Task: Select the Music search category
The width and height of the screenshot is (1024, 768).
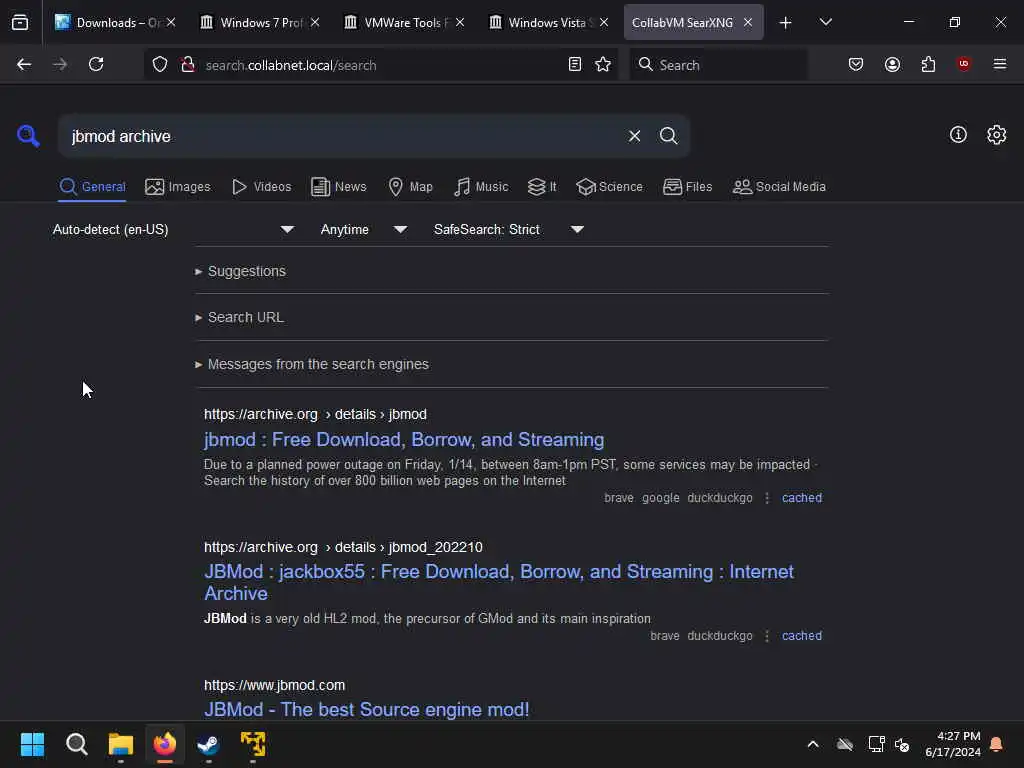Action: [481, 187]
